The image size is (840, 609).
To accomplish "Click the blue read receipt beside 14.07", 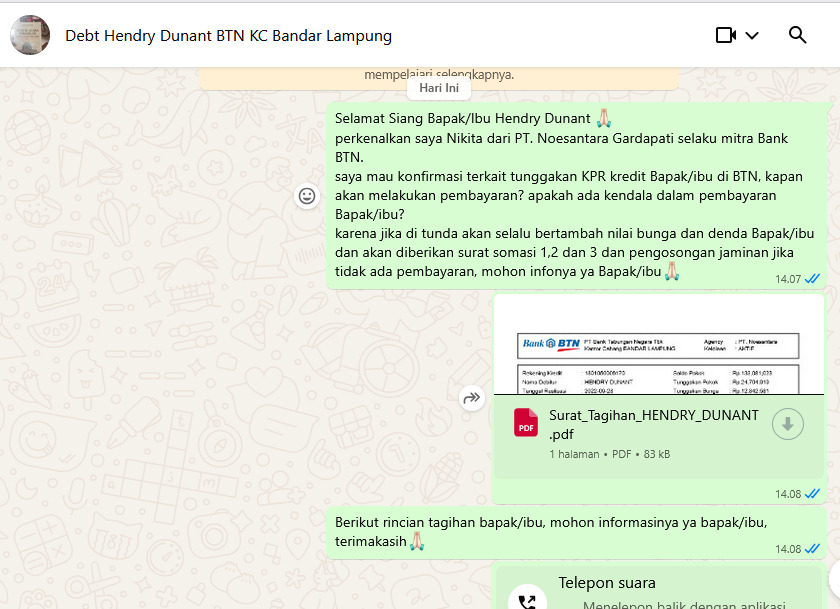I will click(x=812, y=279).
